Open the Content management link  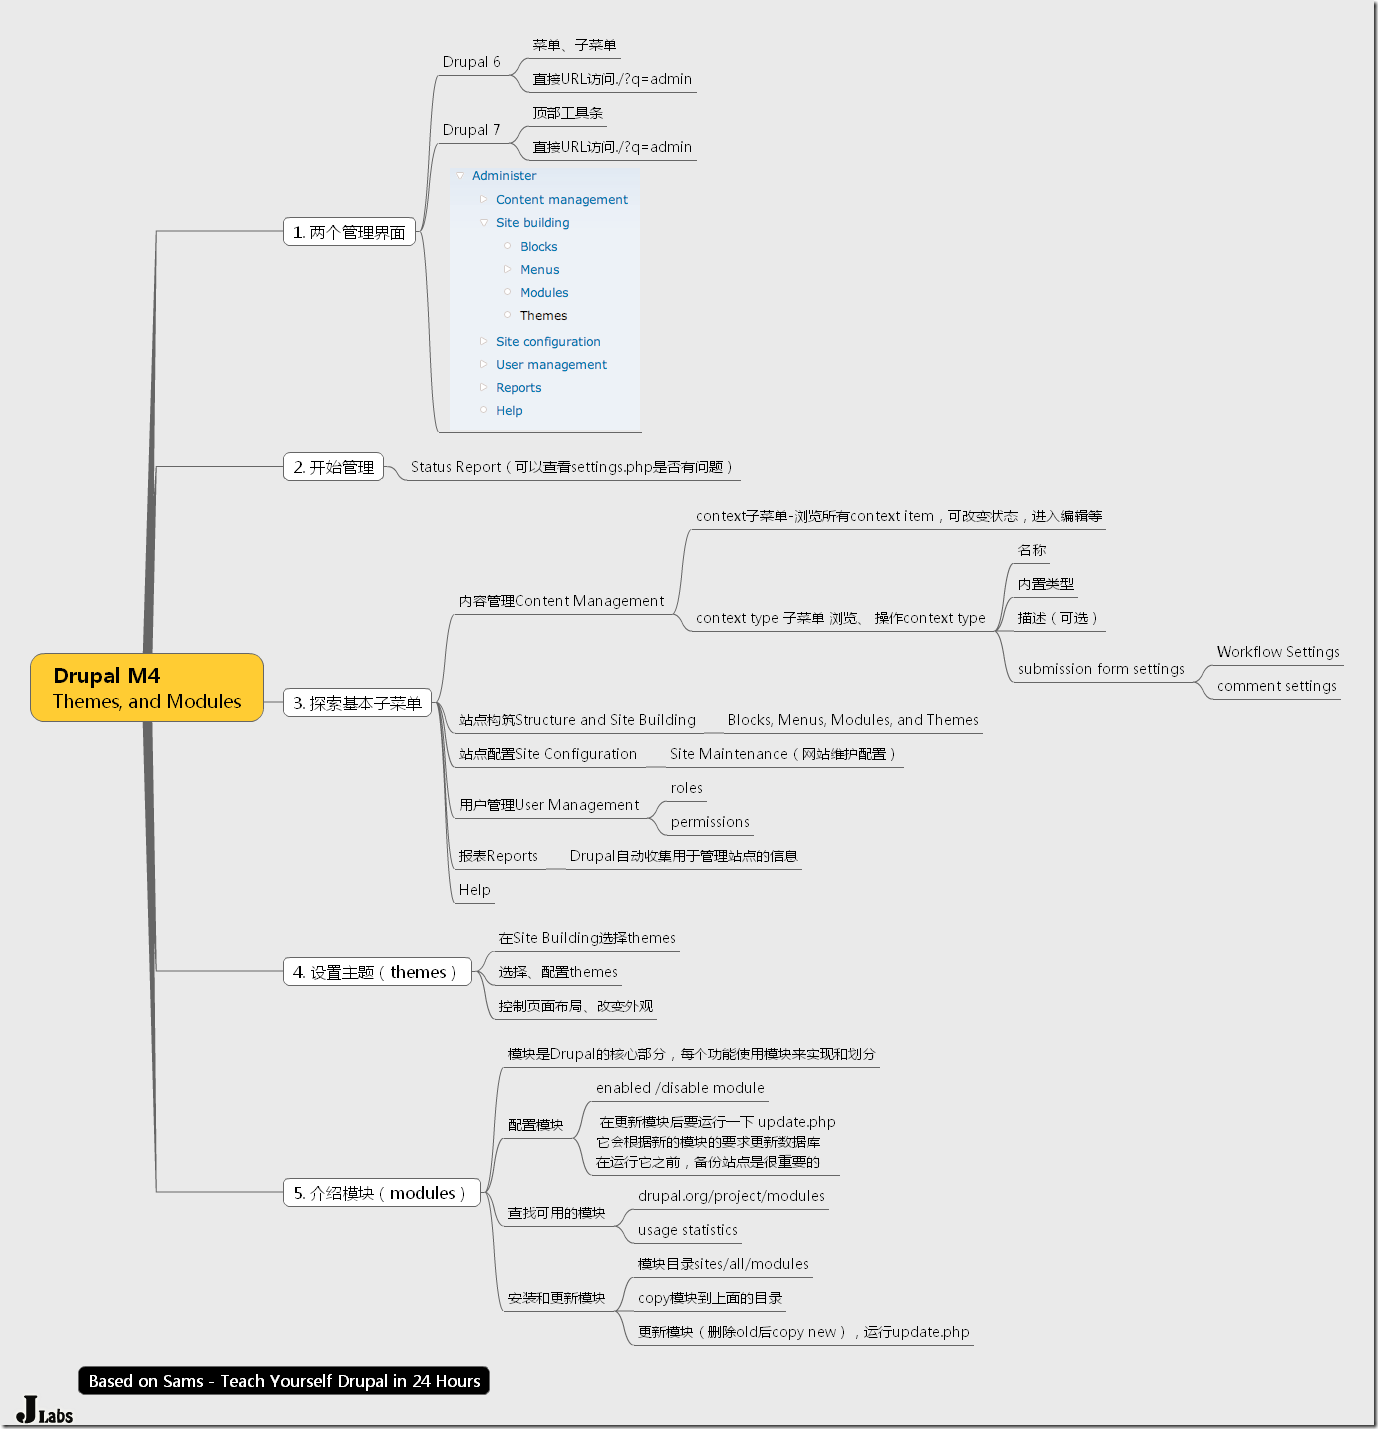point(562,200)
